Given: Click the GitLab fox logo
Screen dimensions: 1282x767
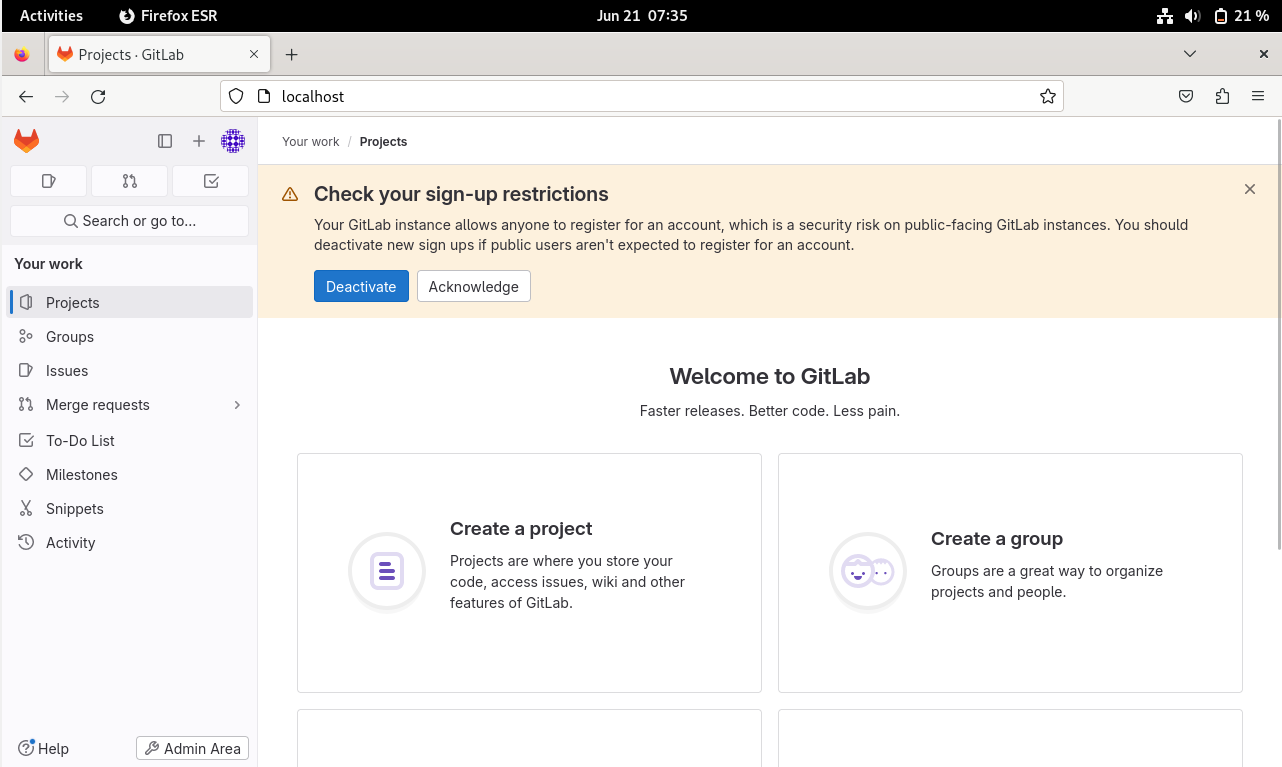Looking at the screenshot, I should [x=26, y=141].
